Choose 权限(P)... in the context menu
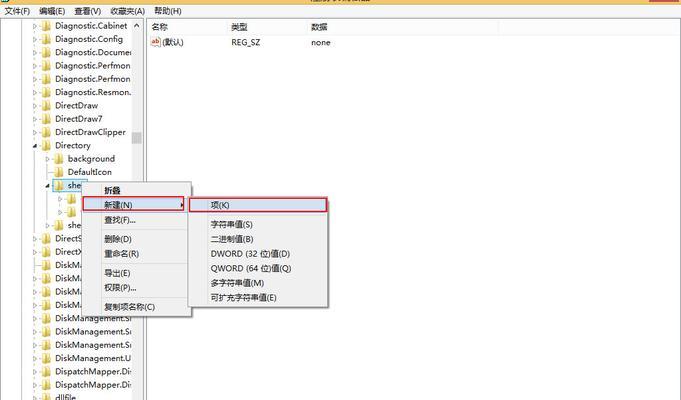This screenshot has width=681, height=400. coord(136,288)
